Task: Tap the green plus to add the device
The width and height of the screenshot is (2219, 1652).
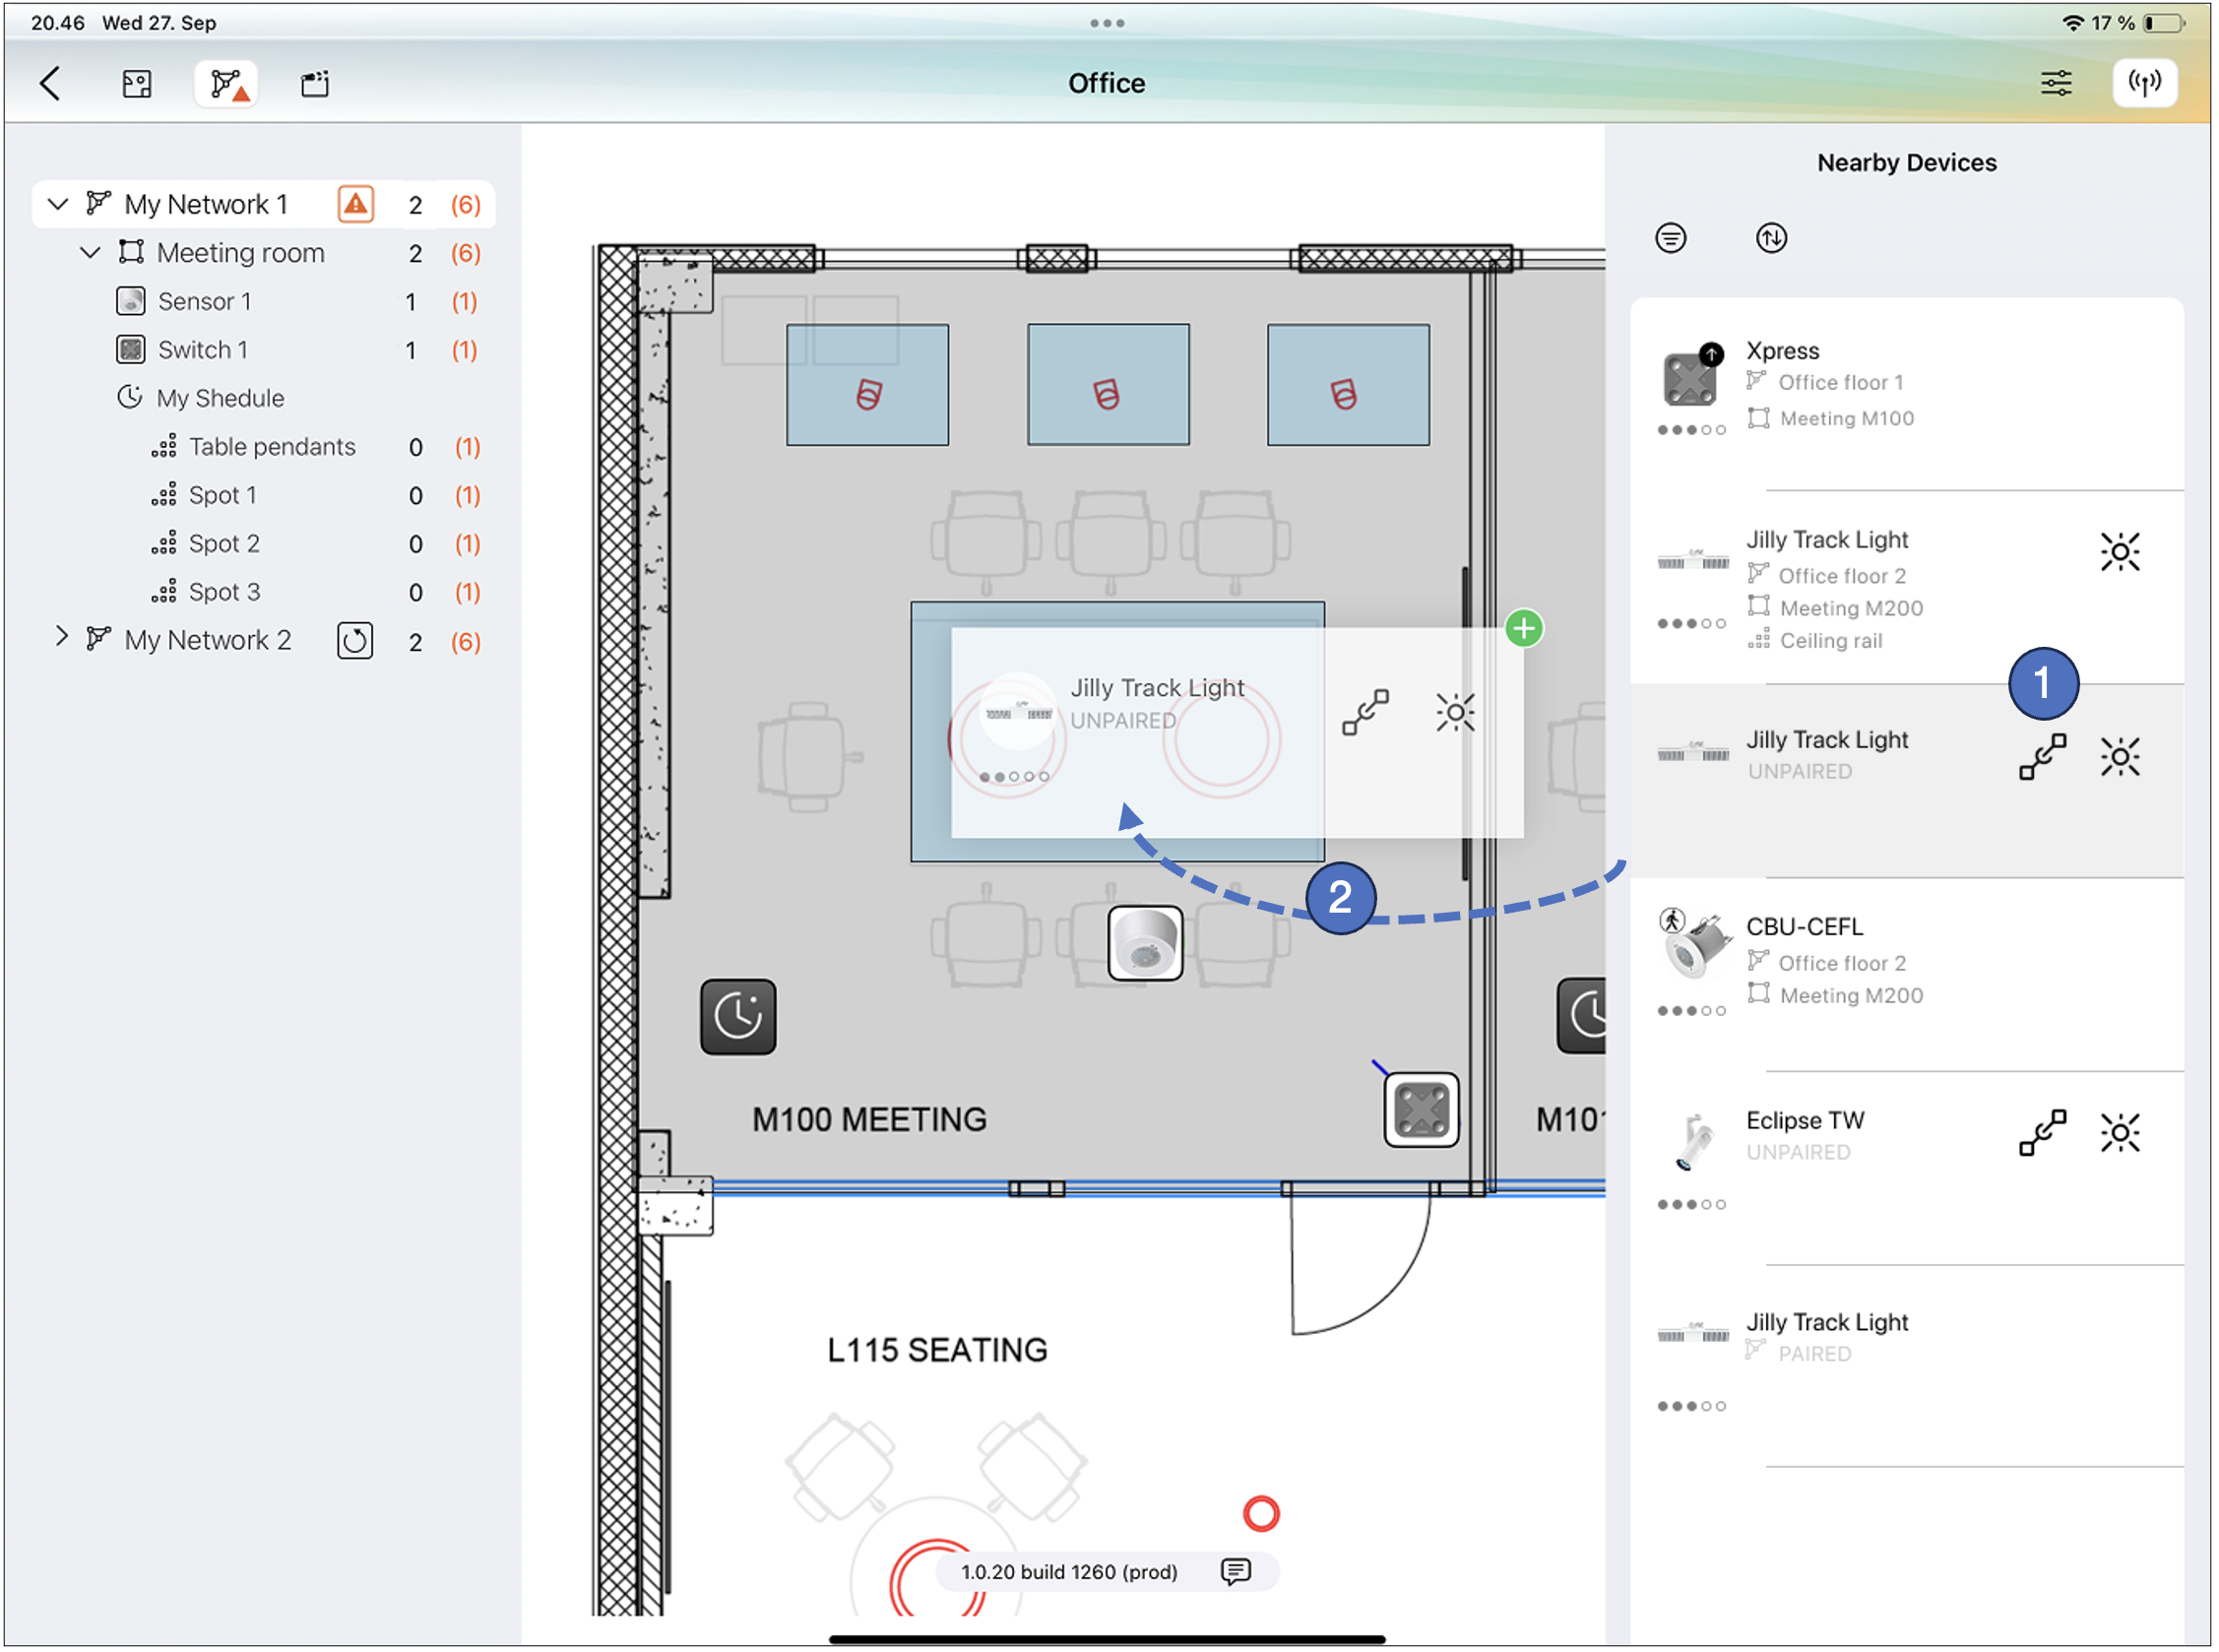Action: (1524, 628)
